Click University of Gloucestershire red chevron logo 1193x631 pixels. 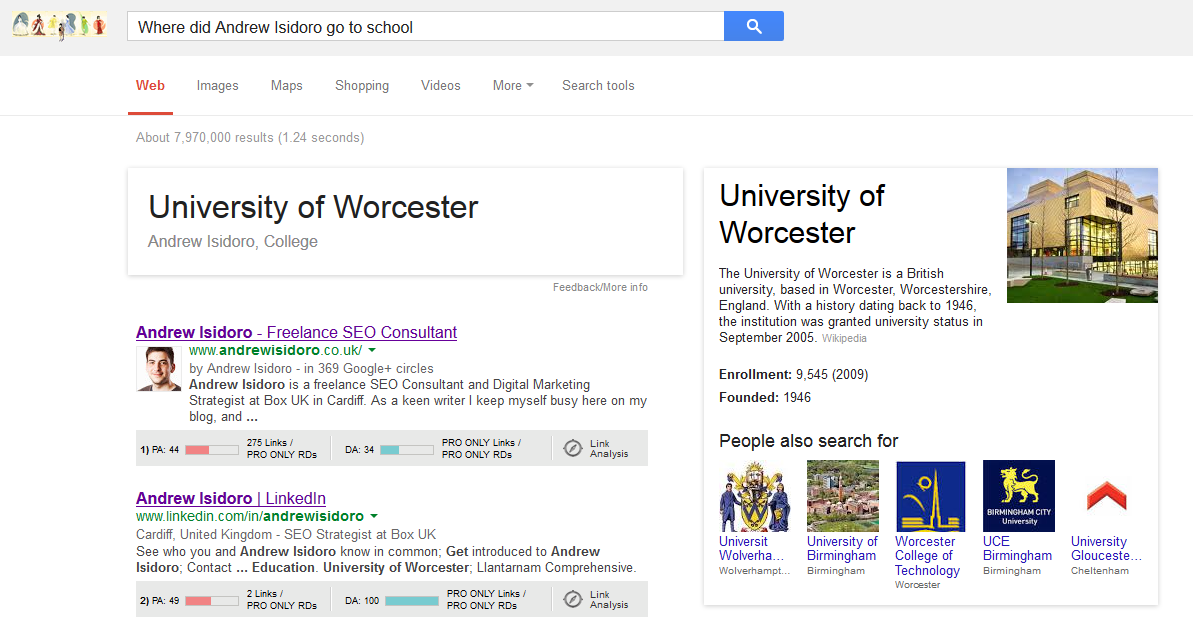pos(1106,496)
